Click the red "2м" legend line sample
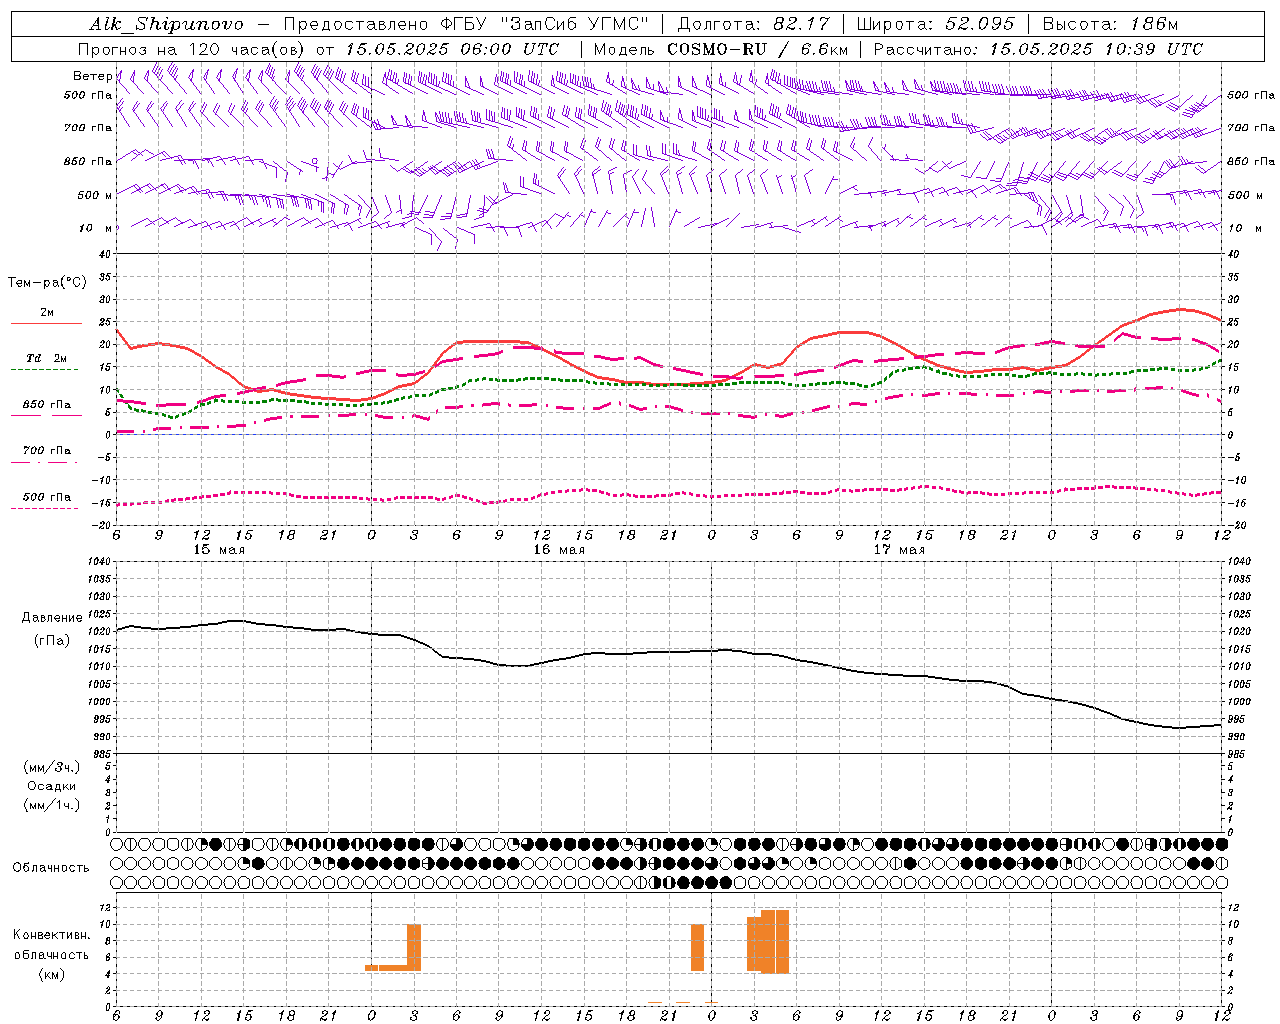 click(45, 324)
